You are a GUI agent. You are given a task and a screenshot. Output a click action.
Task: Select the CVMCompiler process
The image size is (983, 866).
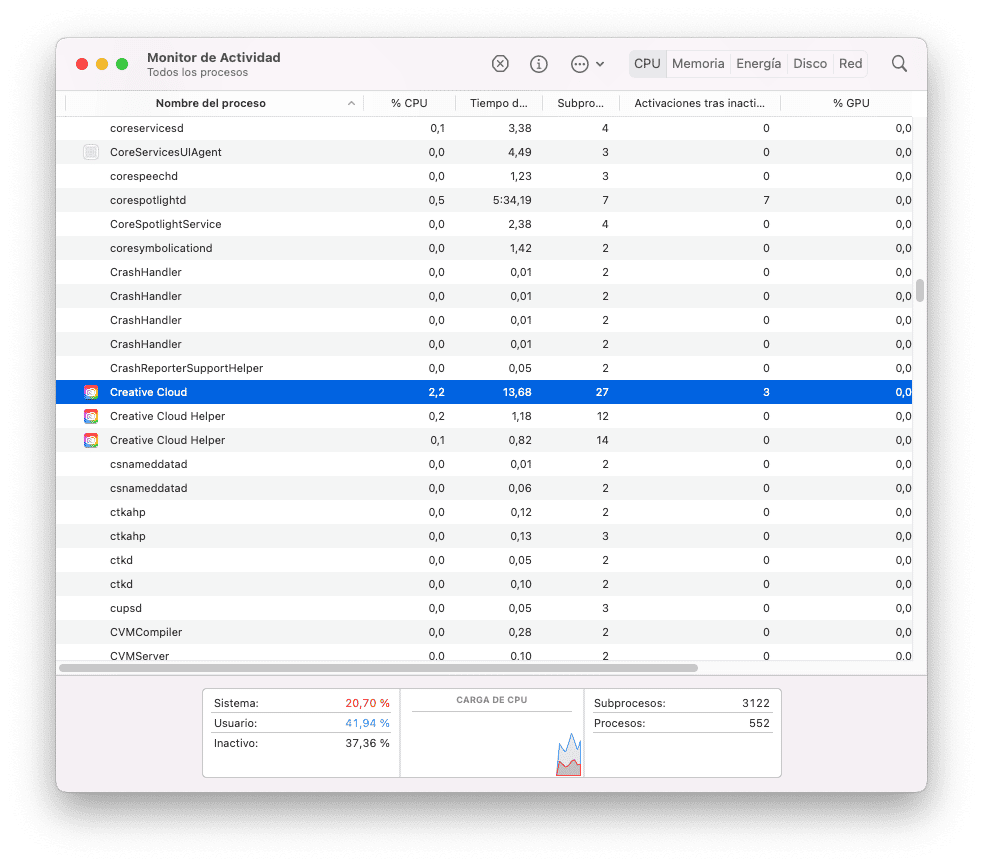click(484, 633)
